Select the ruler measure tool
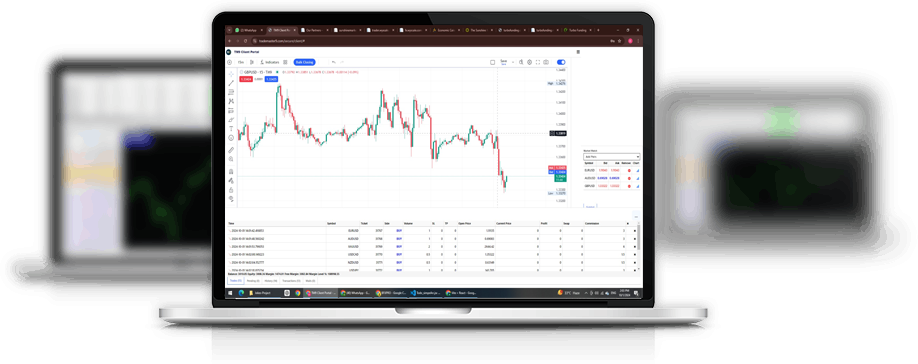 231,150
